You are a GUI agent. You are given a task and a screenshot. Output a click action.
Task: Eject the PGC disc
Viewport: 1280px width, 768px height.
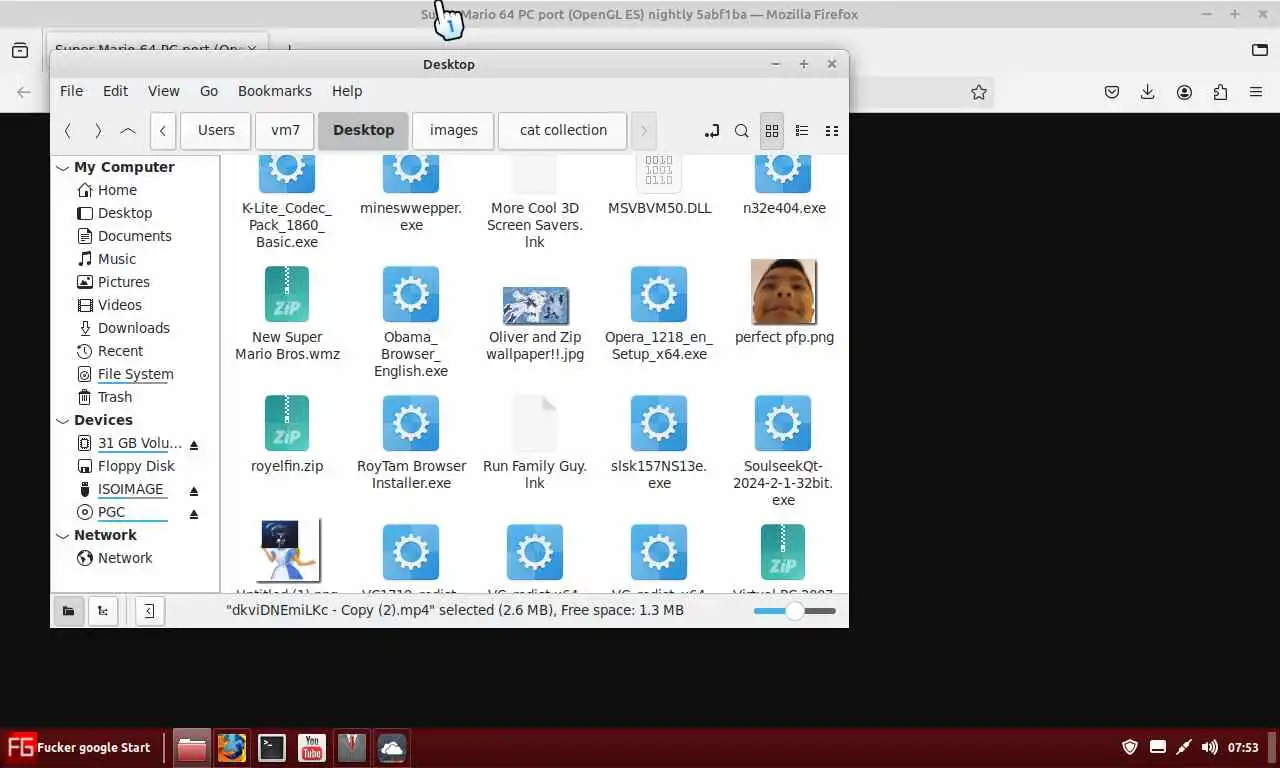(x=194, y=513)
